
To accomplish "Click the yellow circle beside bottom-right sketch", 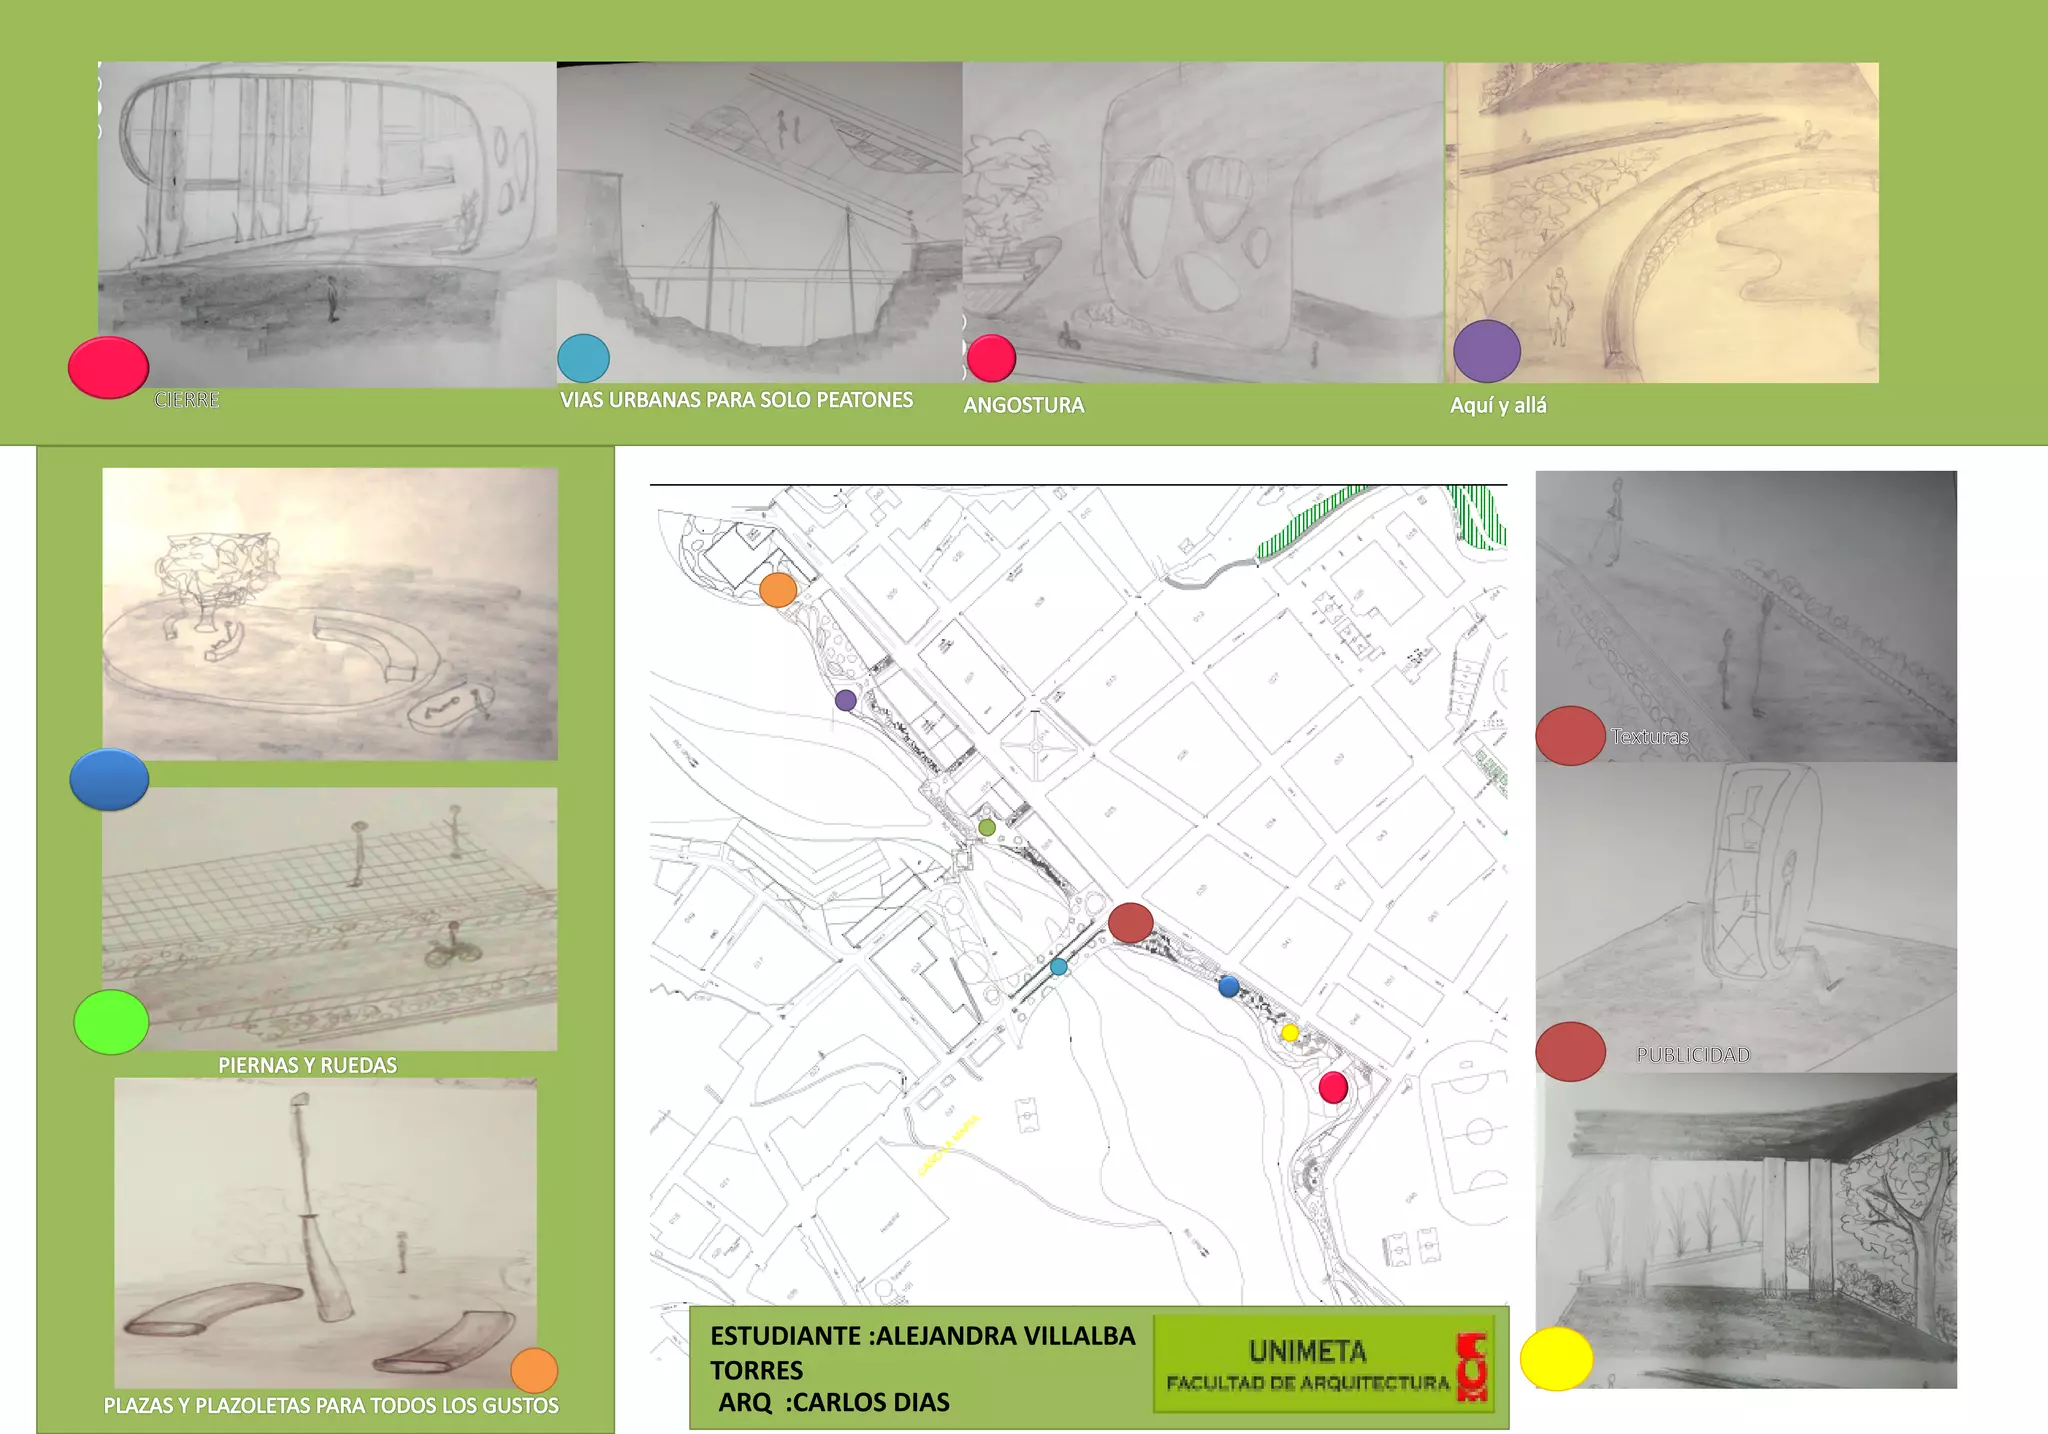I will coord(1556,1358).
